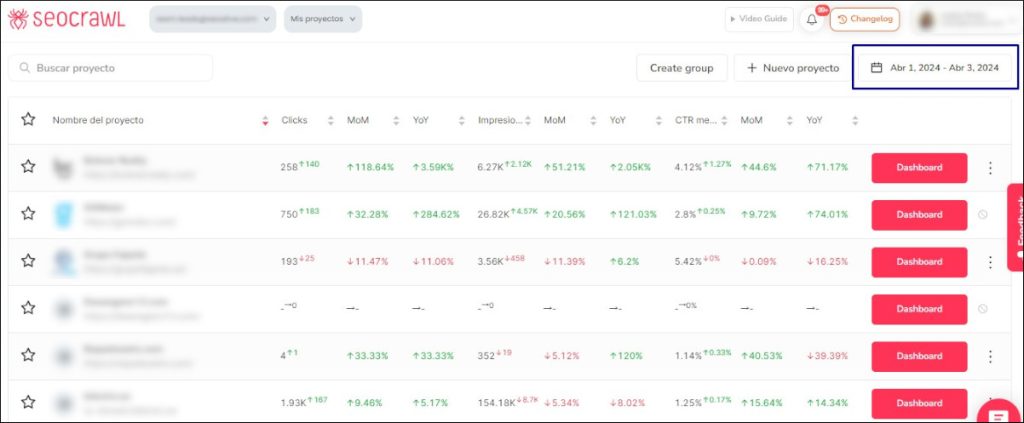The height and width of the screenshot is (423, 1024).
Task: Click the Nuevo proyecto button
Action: pyautogui.click(x=791, y=68)
